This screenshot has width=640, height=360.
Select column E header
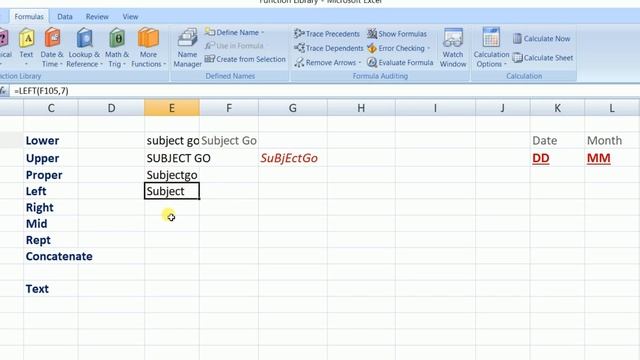pyautogui.click(x=172, y=108)
